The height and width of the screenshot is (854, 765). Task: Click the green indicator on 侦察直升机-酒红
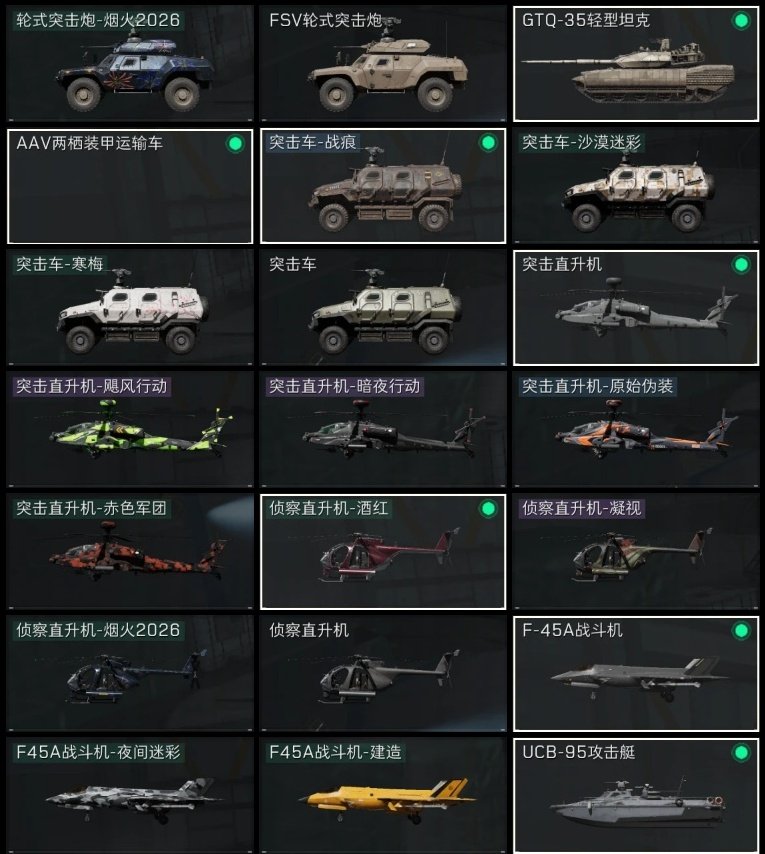click(488, 509)
